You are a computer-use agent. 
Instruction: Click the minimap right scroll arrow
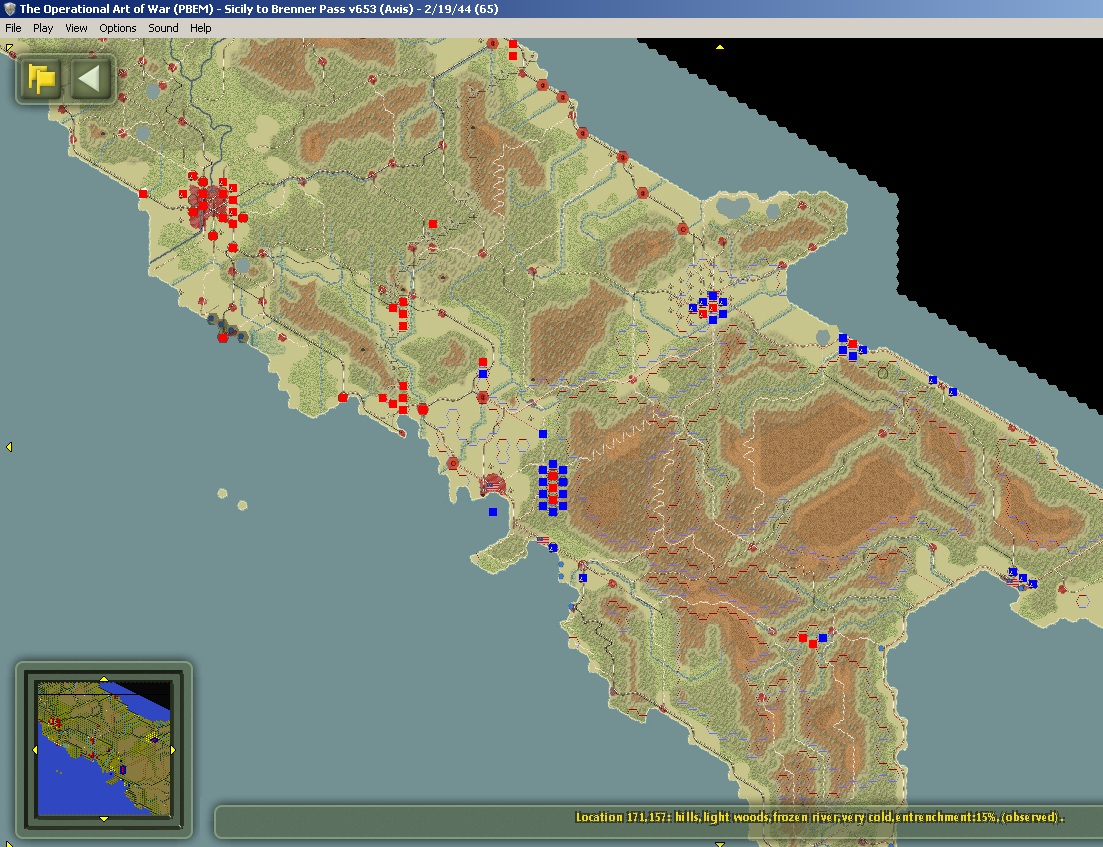173,749
